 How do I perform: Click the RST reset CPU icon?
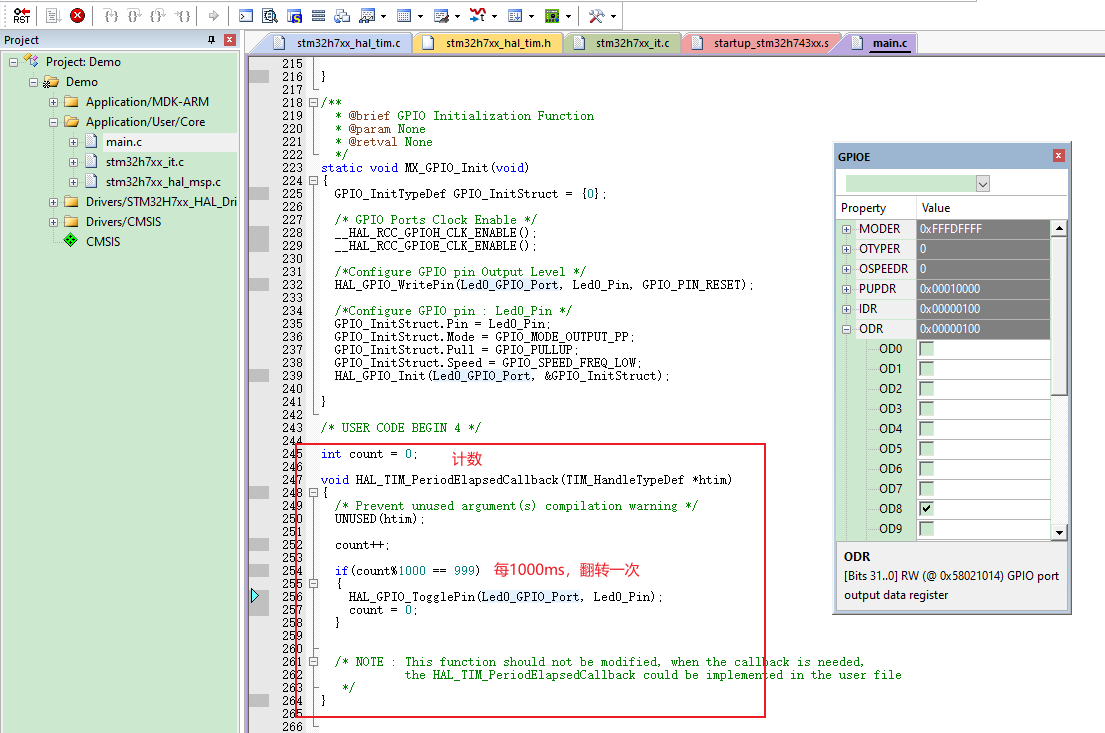click(22, 15)
